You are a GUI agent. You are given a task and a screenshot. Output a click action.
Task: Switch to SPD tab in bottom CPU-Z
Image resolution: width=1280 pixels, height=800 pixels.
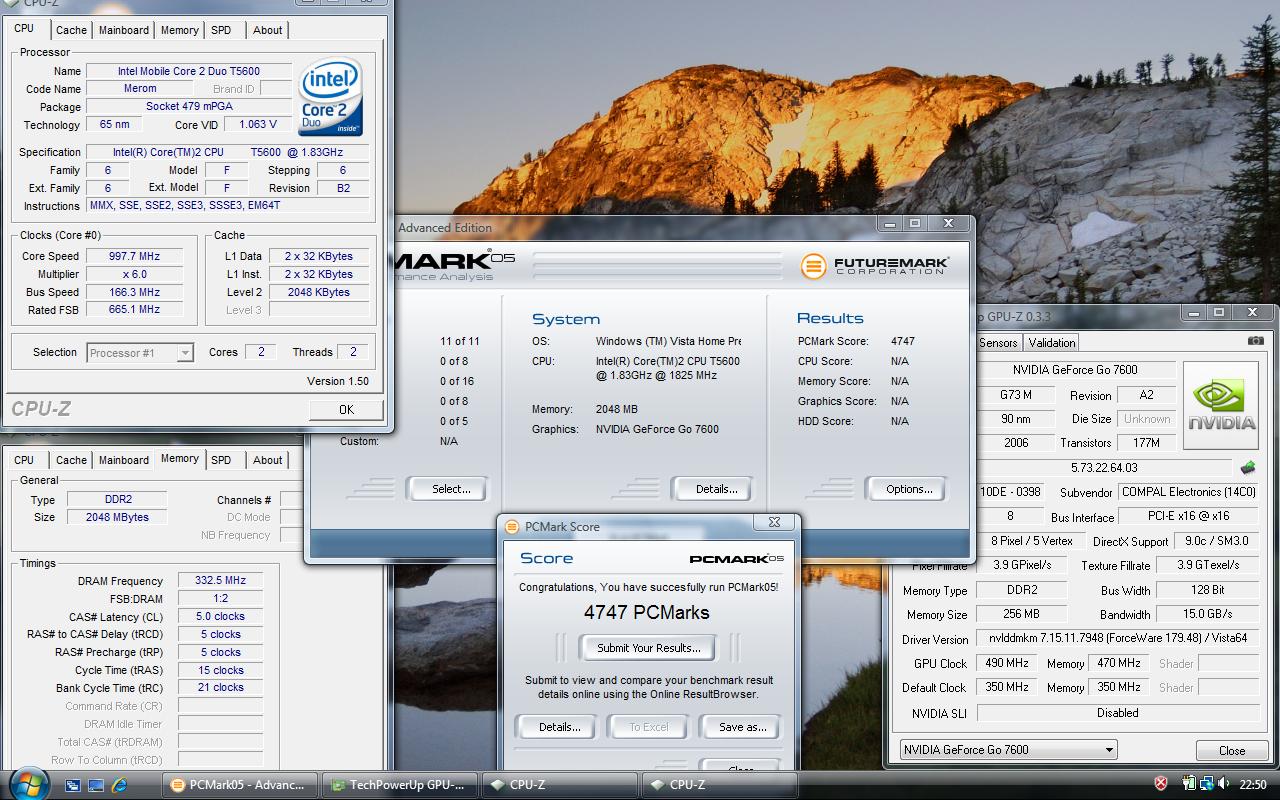[x=221, y=460]
